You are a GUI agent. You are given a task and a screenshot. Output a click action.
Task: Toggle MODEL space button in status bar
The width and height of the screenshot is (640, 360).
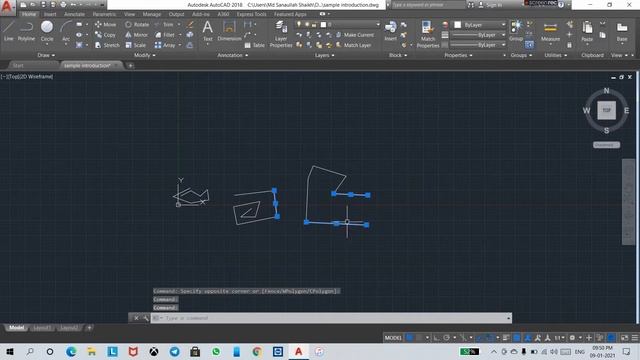393,338
